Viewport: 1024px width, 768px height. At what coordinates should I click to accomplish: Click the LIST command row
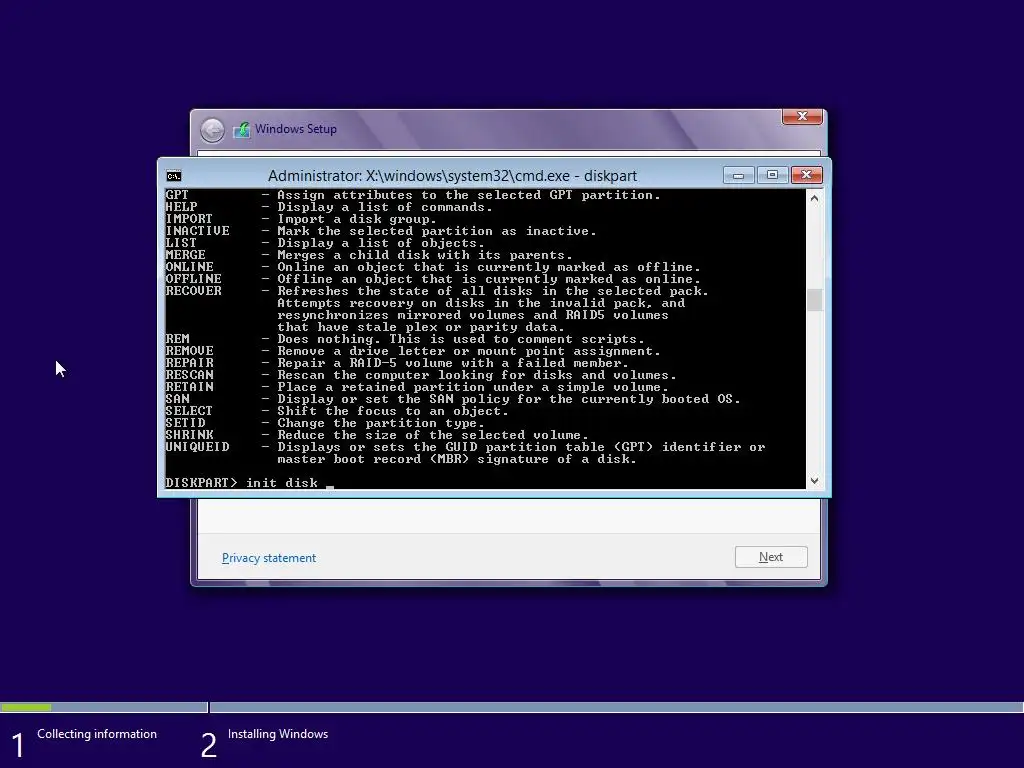[x=325, y=243]
